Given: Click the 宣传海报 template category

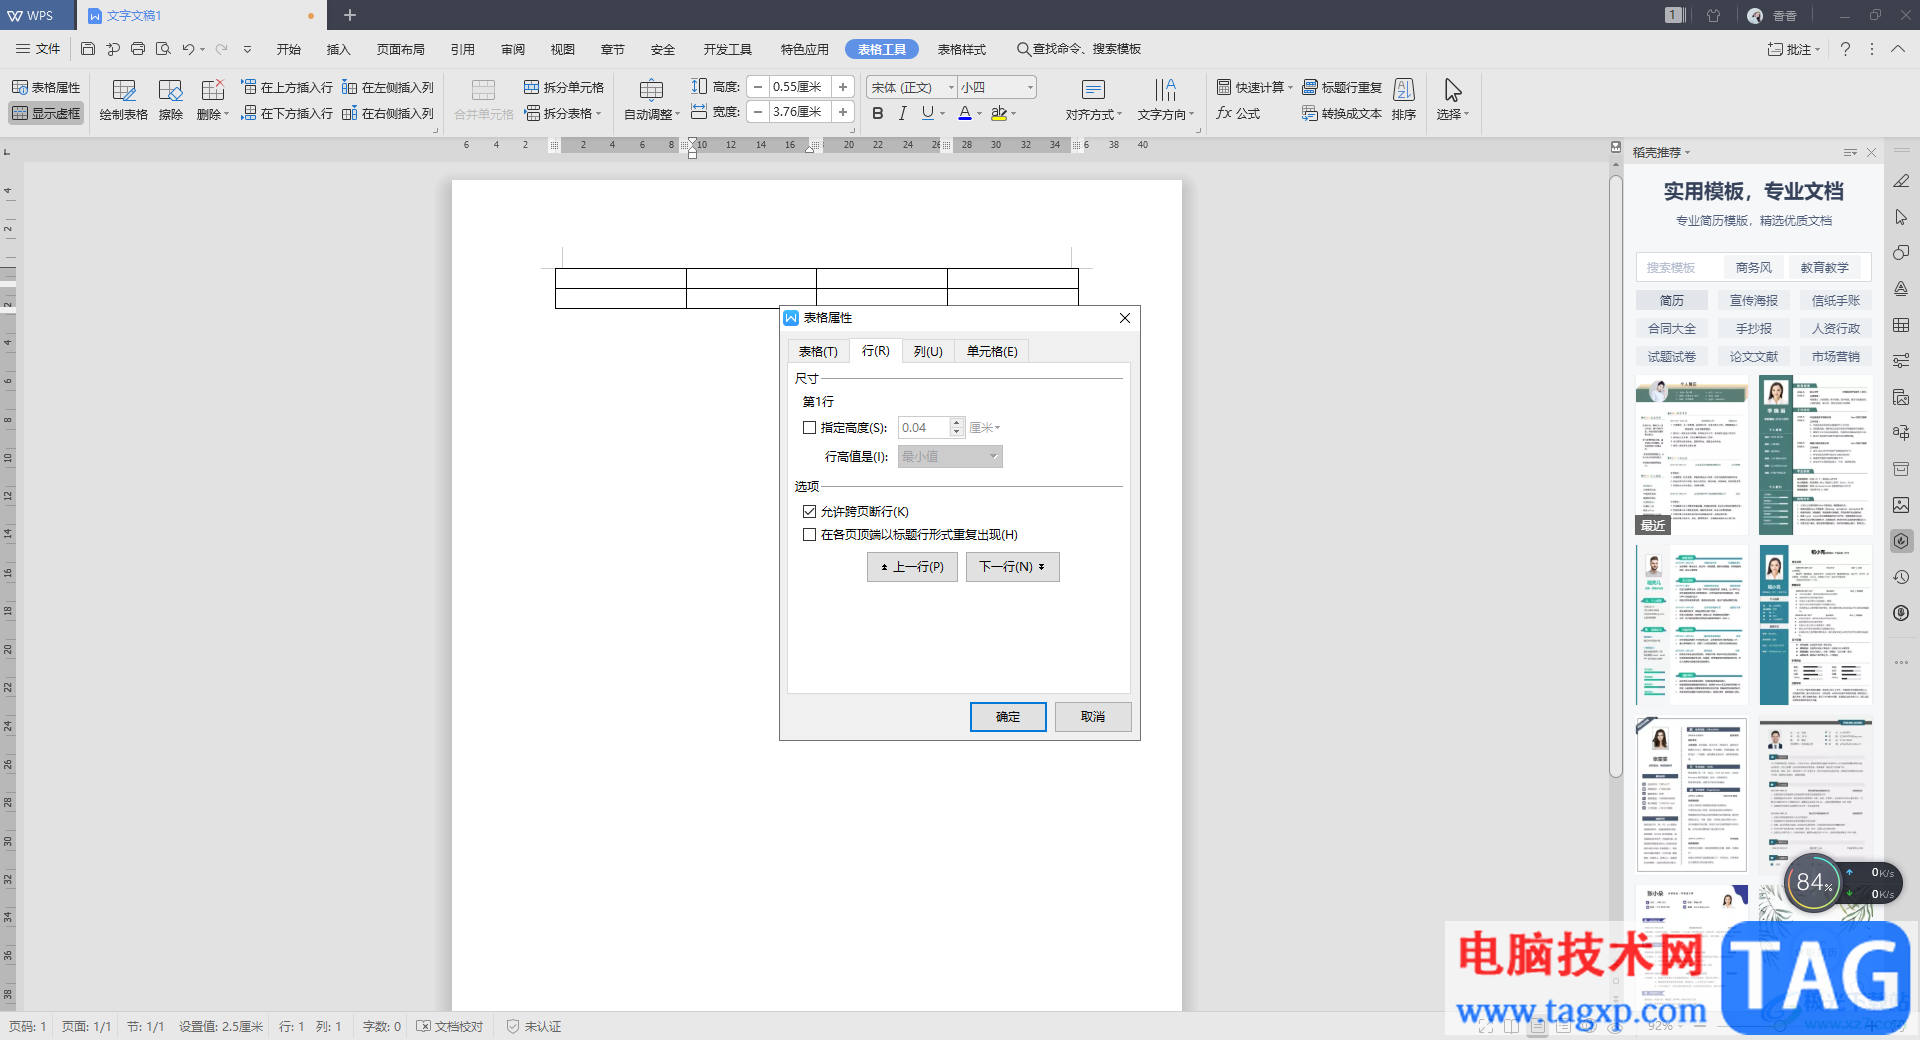Looking at the screenshot, I should click(1754, 301).
